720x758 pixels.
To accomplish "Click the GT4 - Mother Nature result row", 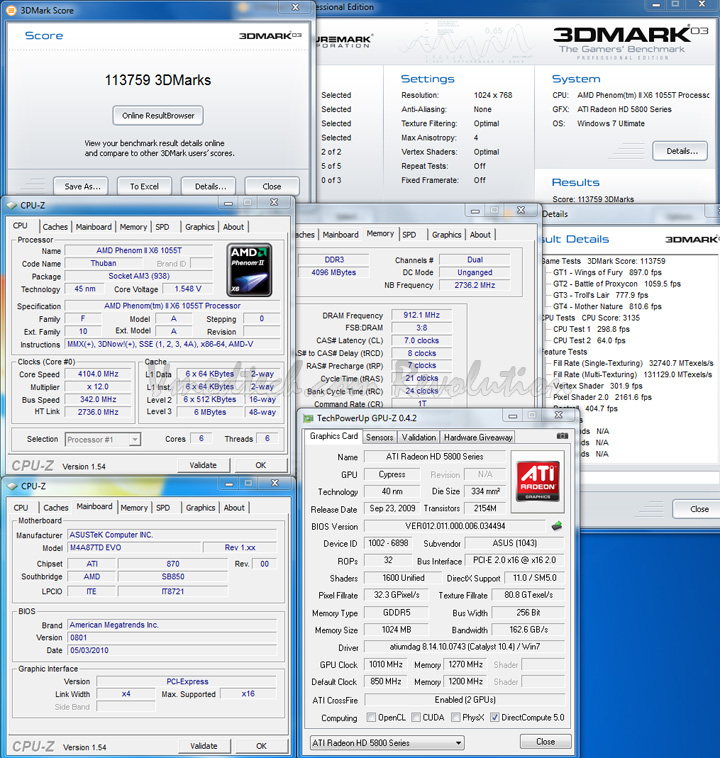I will coord(607,306).
